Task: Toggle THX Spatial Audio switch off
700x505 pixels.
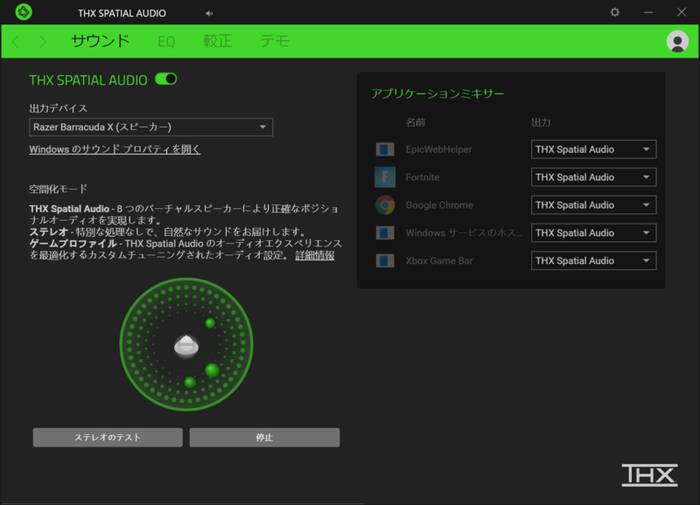Action: 166,79
